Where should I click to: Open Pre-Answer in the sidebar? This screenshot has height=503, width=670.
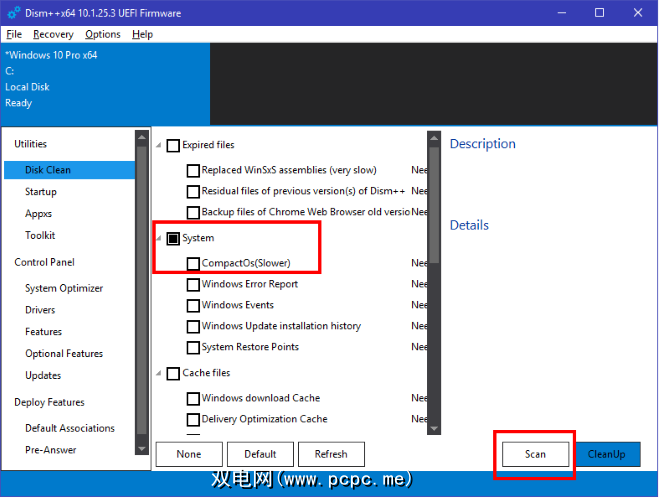click(x=51, y=450)
